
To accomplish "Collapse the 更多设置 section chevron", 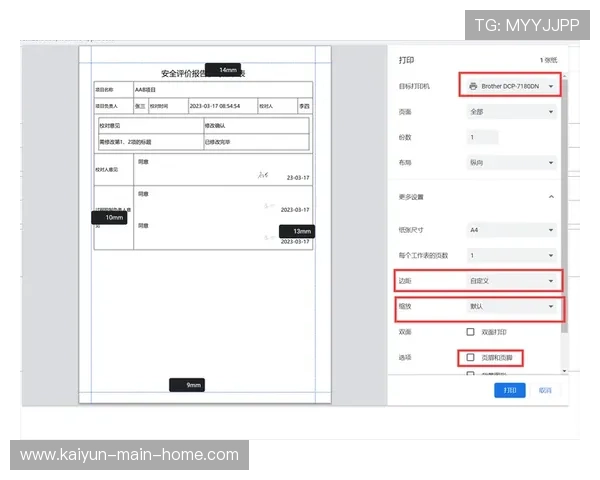I will [x=550, y=197].
